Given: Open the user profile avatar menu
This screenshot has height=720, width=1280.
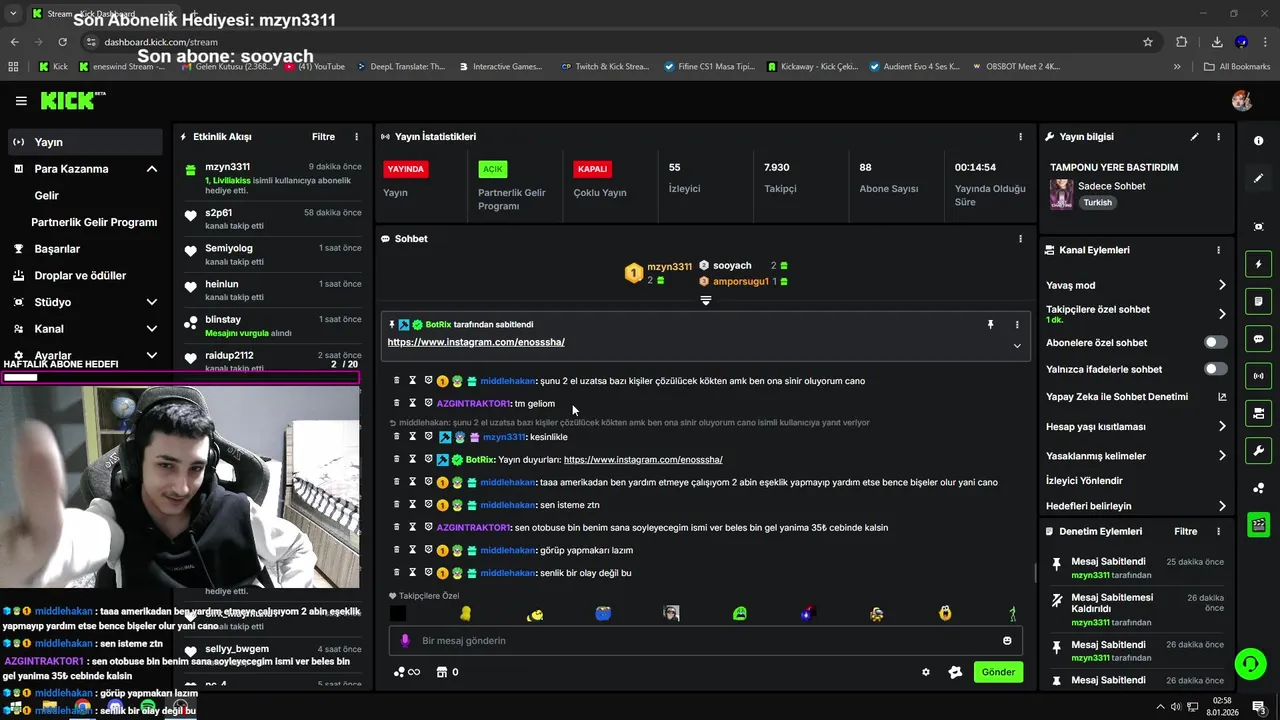Looking at the screenshot, I should click(1242, 101).
